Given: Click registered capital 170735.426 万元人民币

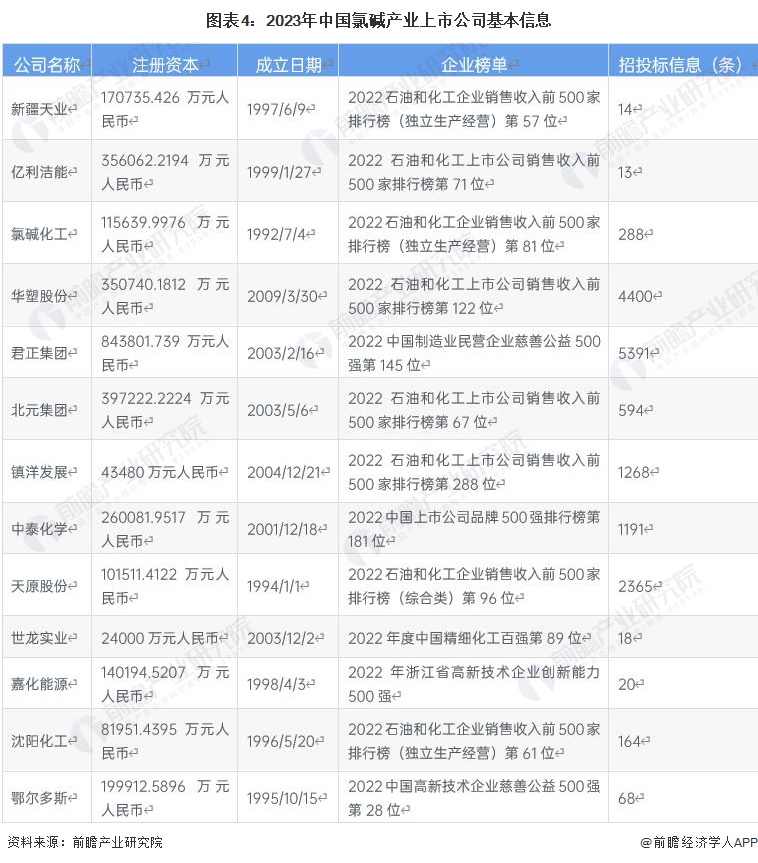Looking at the screenshot, I should 165,109.
